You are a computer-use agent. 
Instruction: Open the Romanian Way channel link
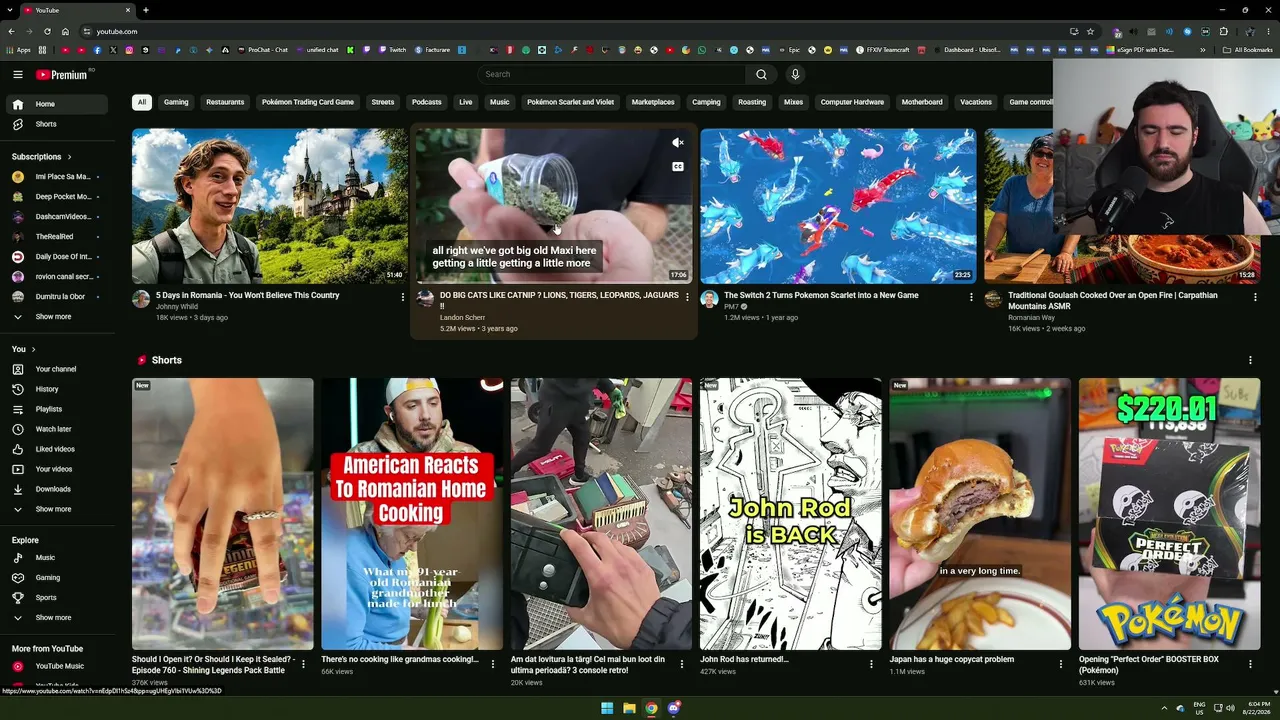click(x=1031, y=318)
